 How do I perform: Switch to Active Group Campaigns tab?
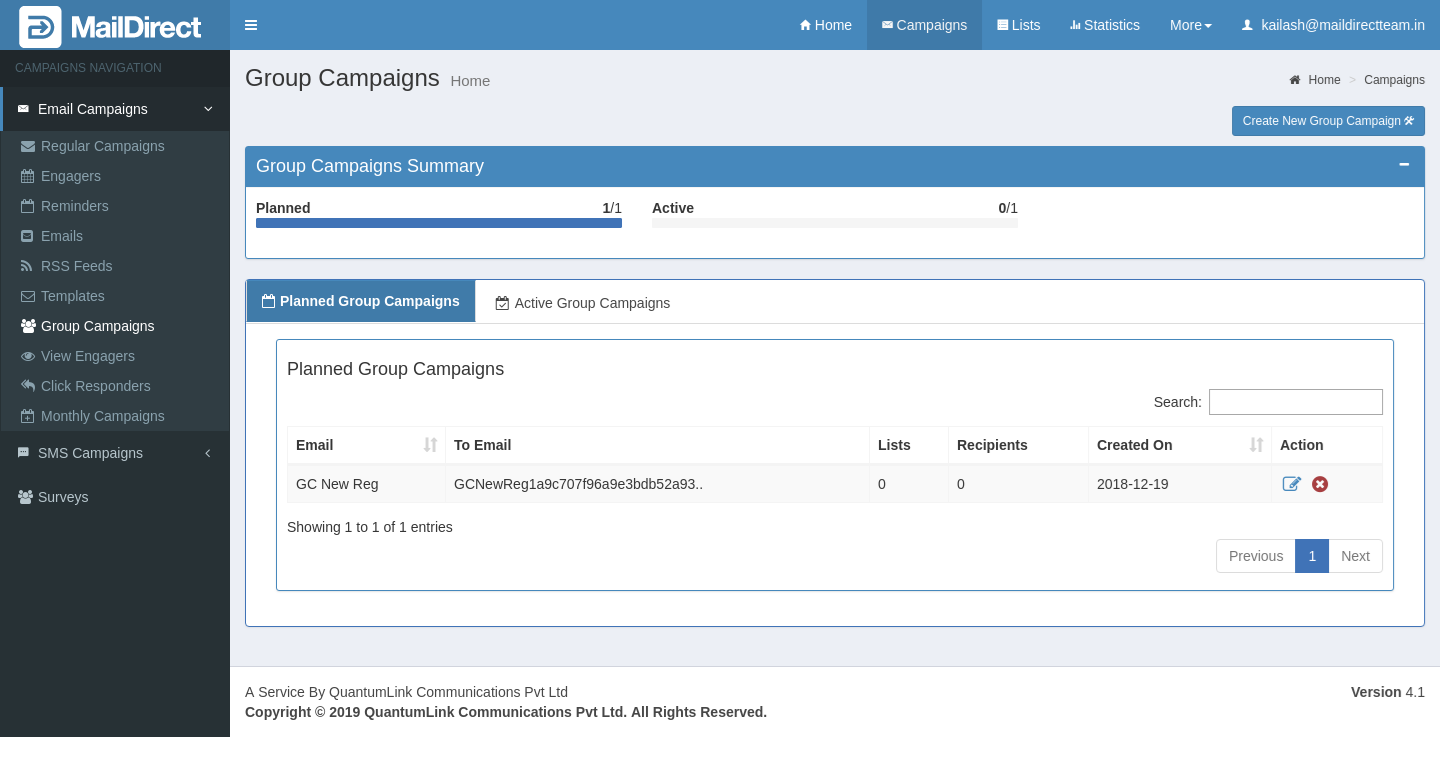582,303
